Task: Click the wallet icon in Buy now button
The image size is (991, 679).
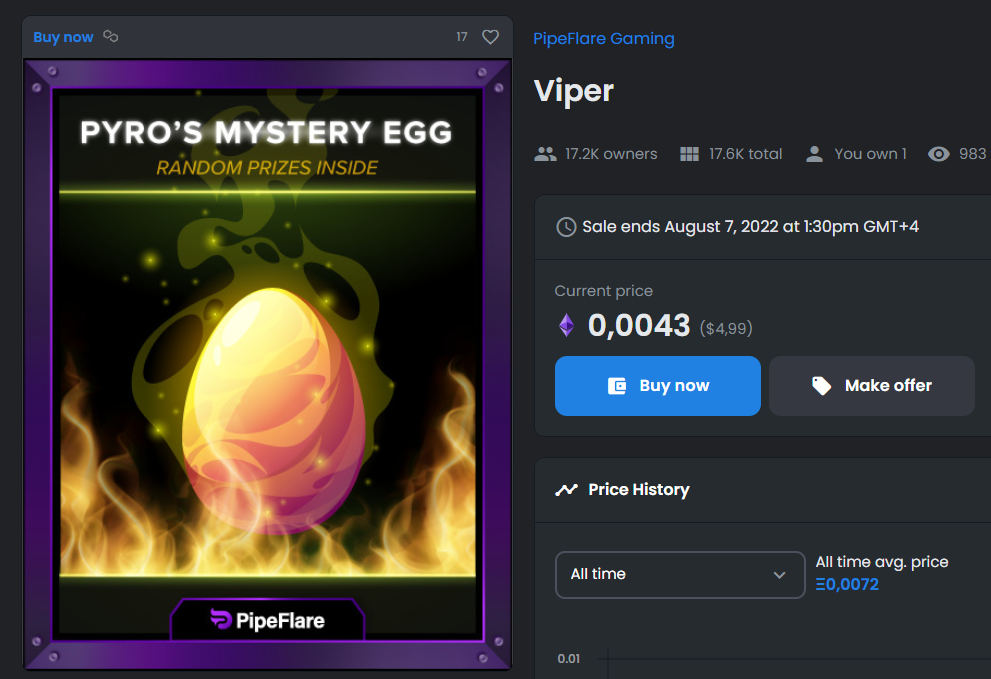Action: (x=617, y=386)
